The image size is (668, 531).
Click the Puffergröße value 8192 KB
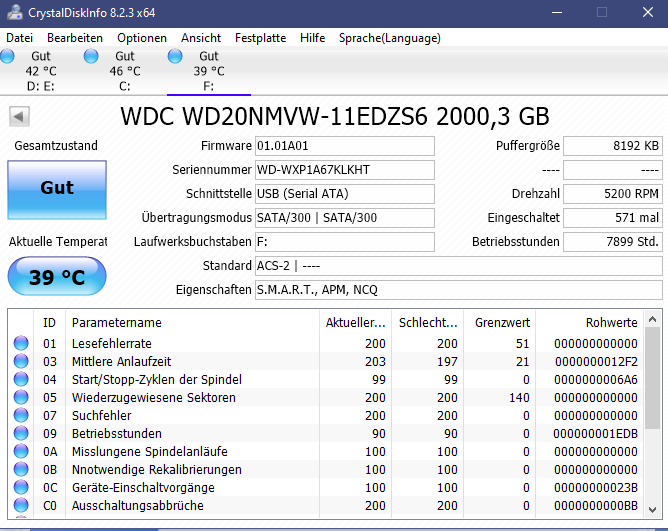point(613,146)
